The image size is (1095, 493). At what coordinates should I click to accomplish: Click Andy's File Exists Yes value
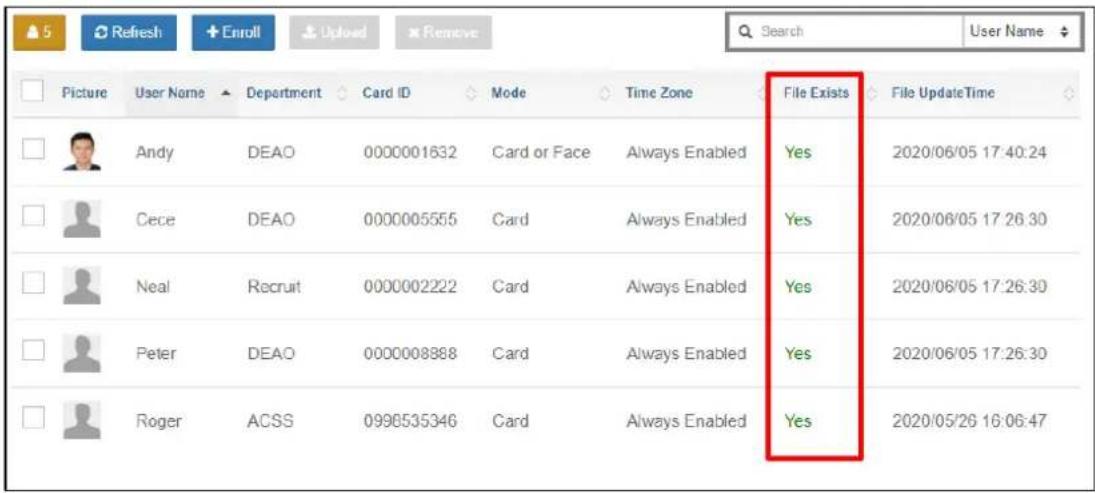click(798, 152)
